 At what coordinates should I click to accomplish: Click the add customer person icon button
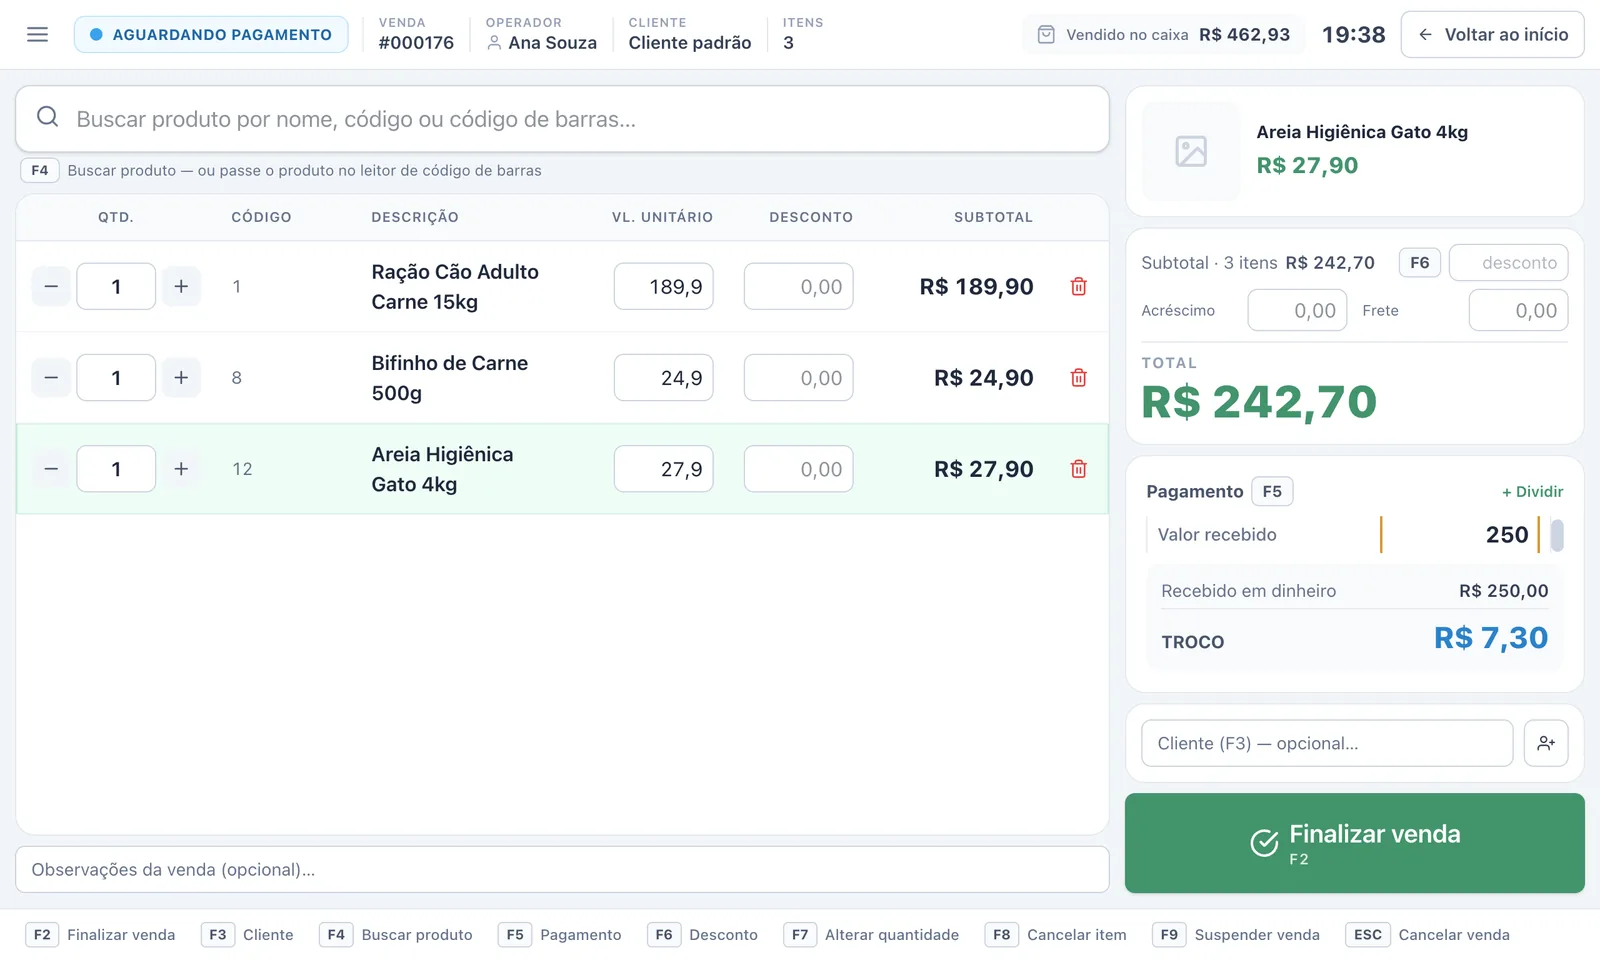click(x=1546, y=743)
